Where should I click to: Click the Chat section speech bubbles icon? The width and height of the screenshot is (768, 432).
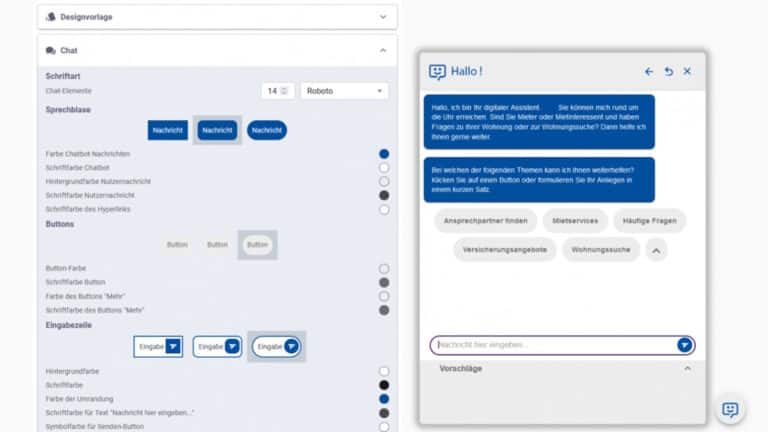(50, 50)
